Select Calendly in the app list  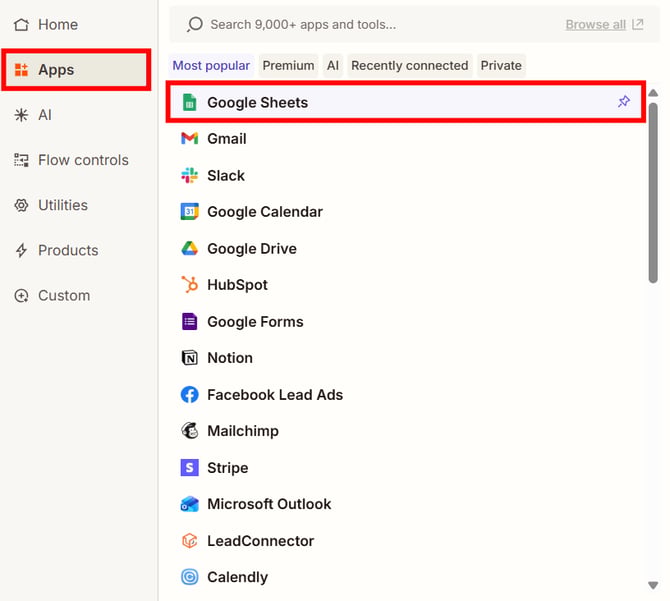[x=406, y=578]
